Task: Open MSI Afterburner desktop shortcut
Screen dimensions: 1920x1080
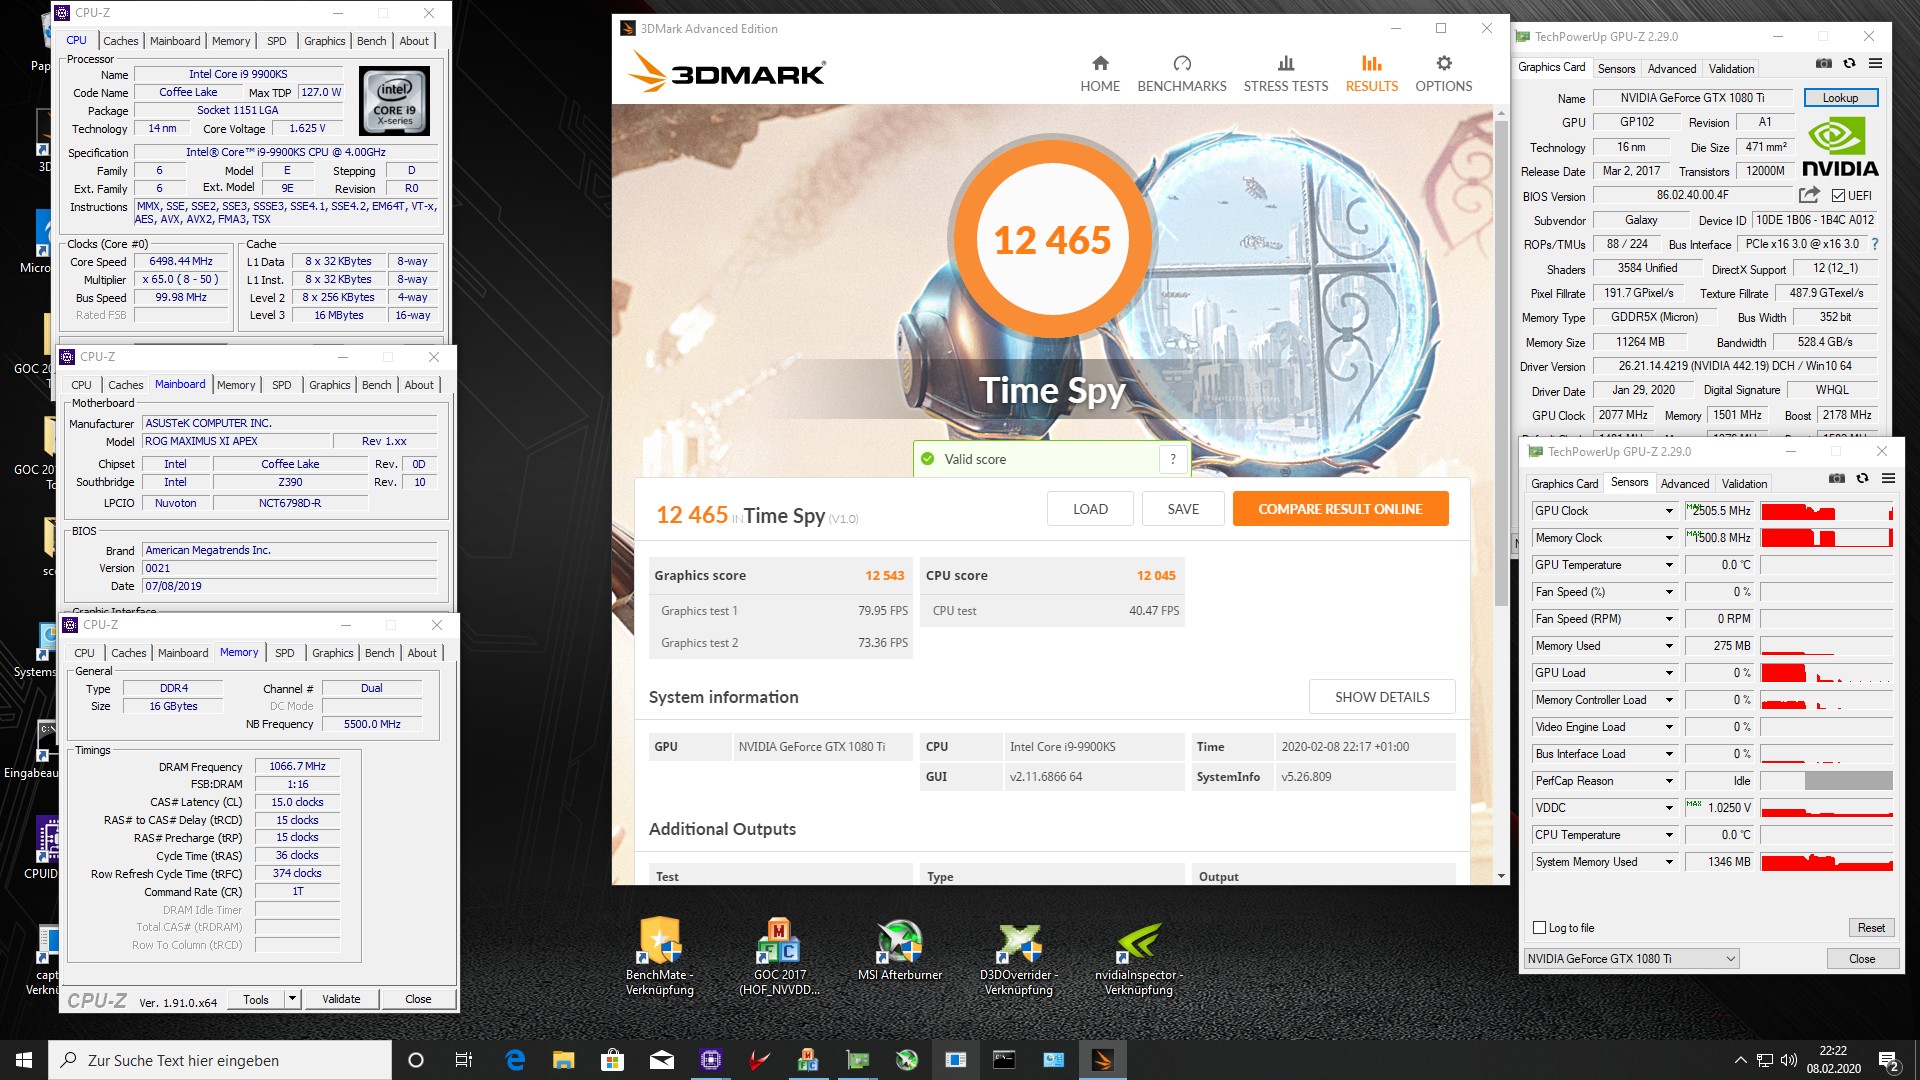Action: coord(900,950)
